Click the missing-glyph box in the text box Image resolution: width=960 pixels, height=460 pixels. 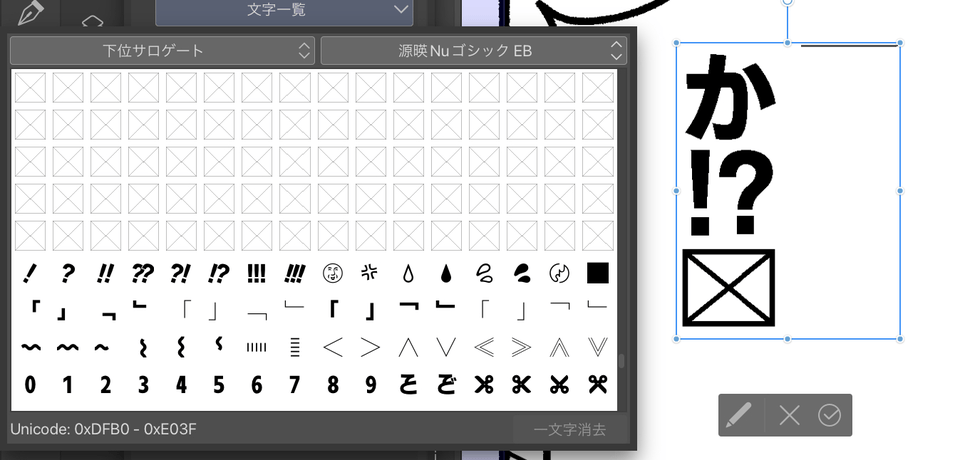729,287
